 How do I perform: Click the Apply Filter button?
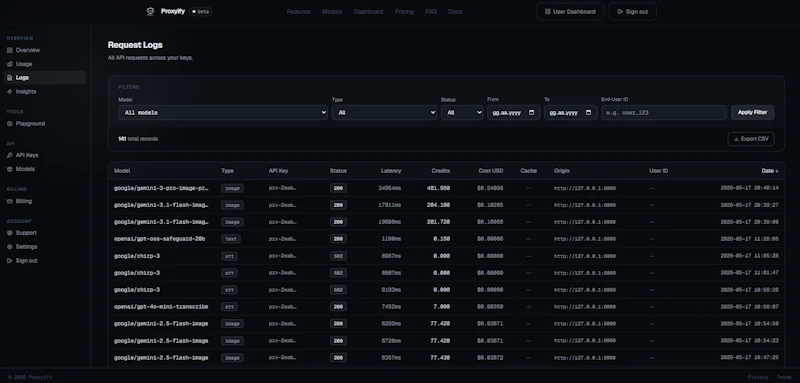point(753,112)
